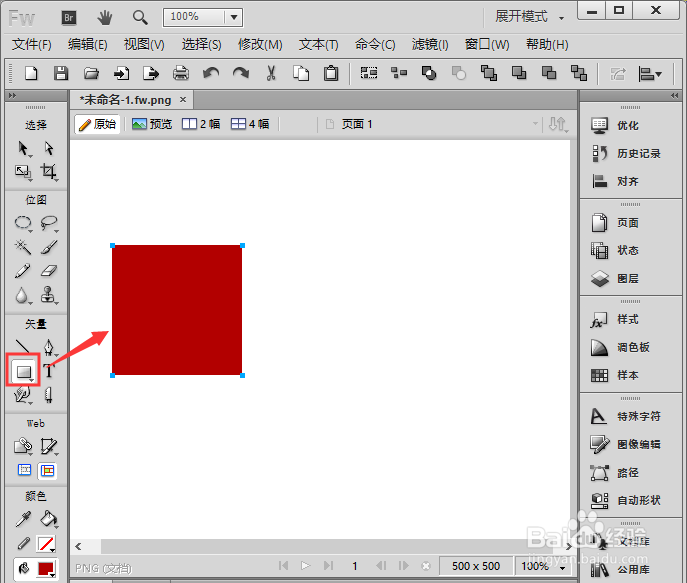This screenshot has height=583, width=687.
Task: Open the 优化 panel
Action: pyautogui.click(x=614, y=126)
